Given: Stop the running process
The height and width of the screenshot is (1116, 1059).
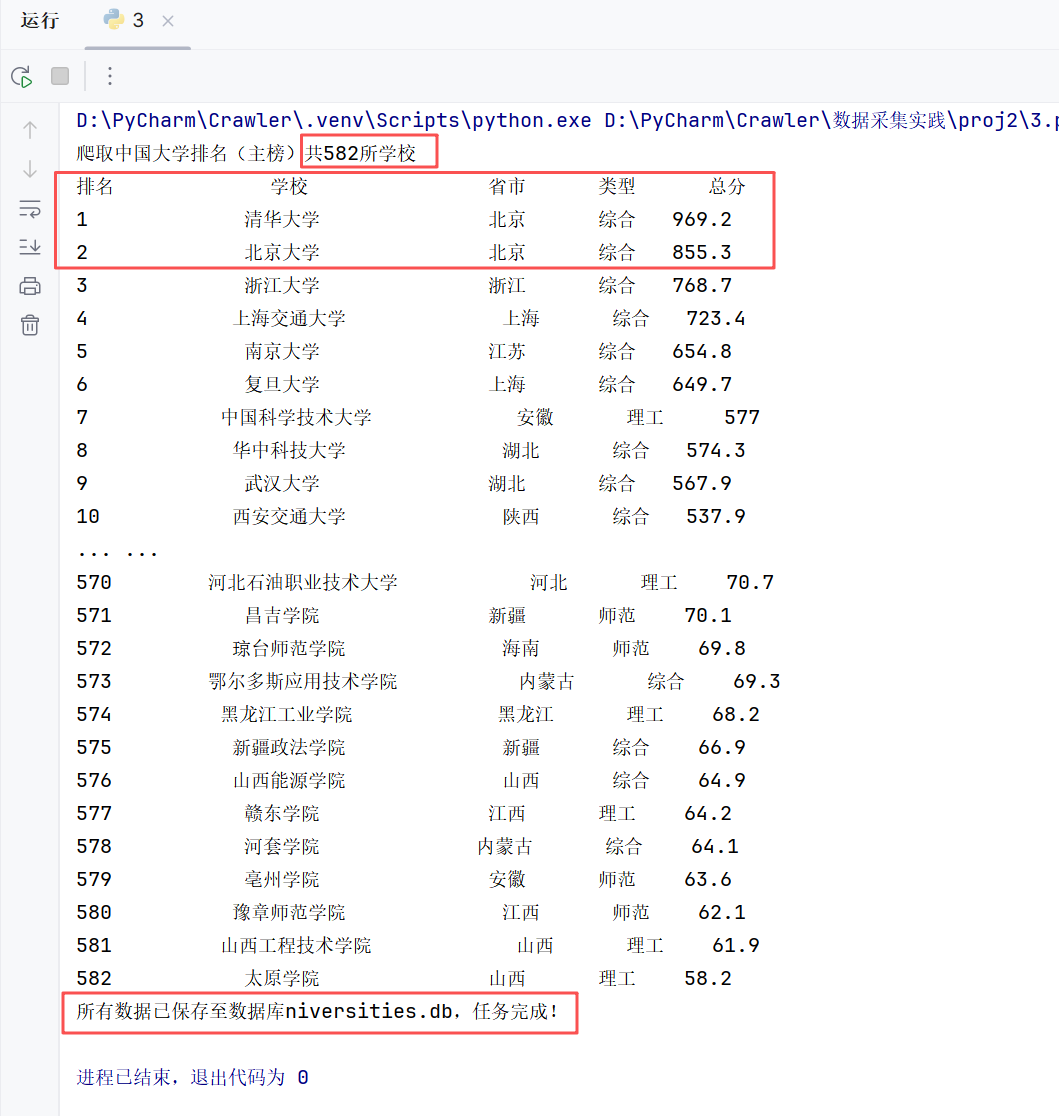Looking at the screenshot, I should 60,76.
